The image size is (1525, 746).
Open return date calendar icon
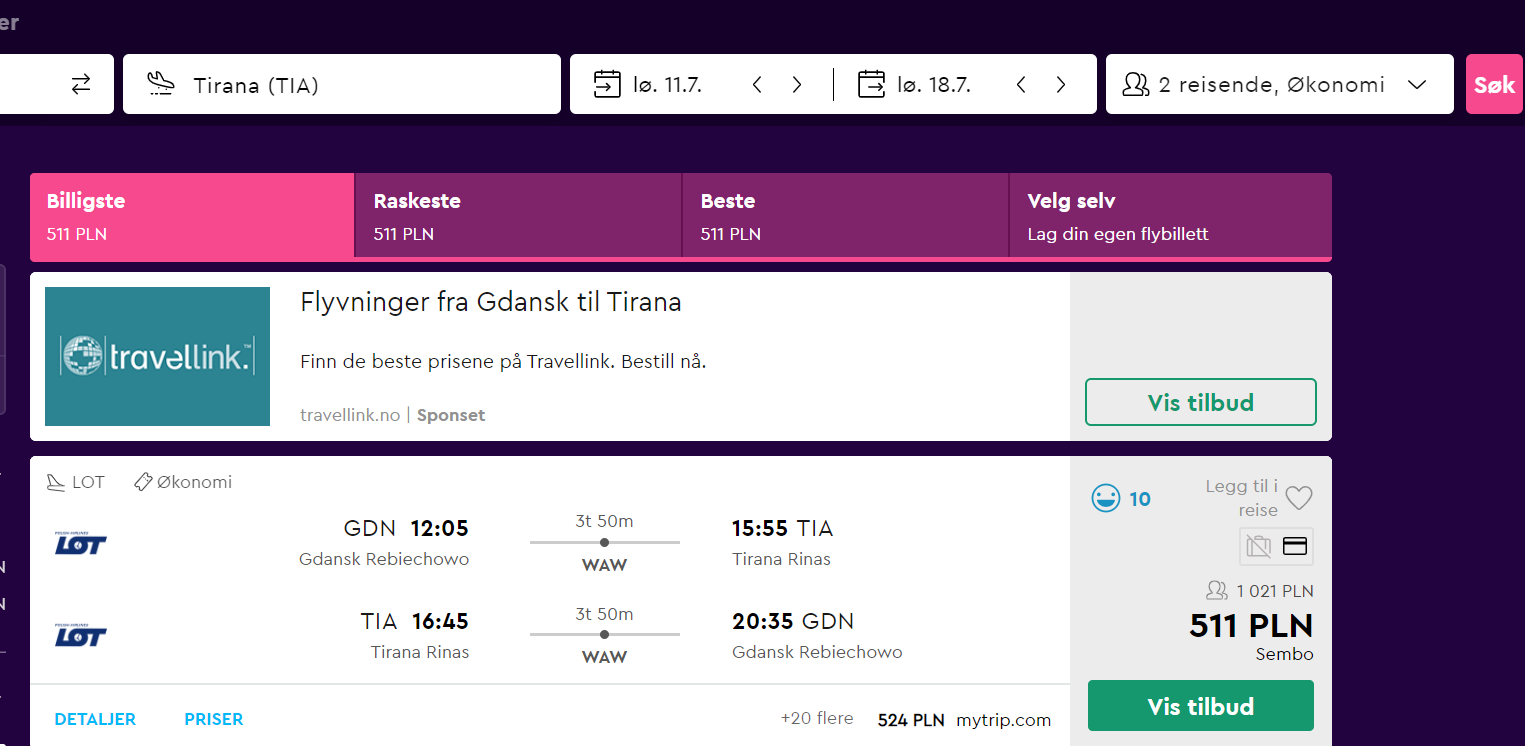tap(872, 84)
